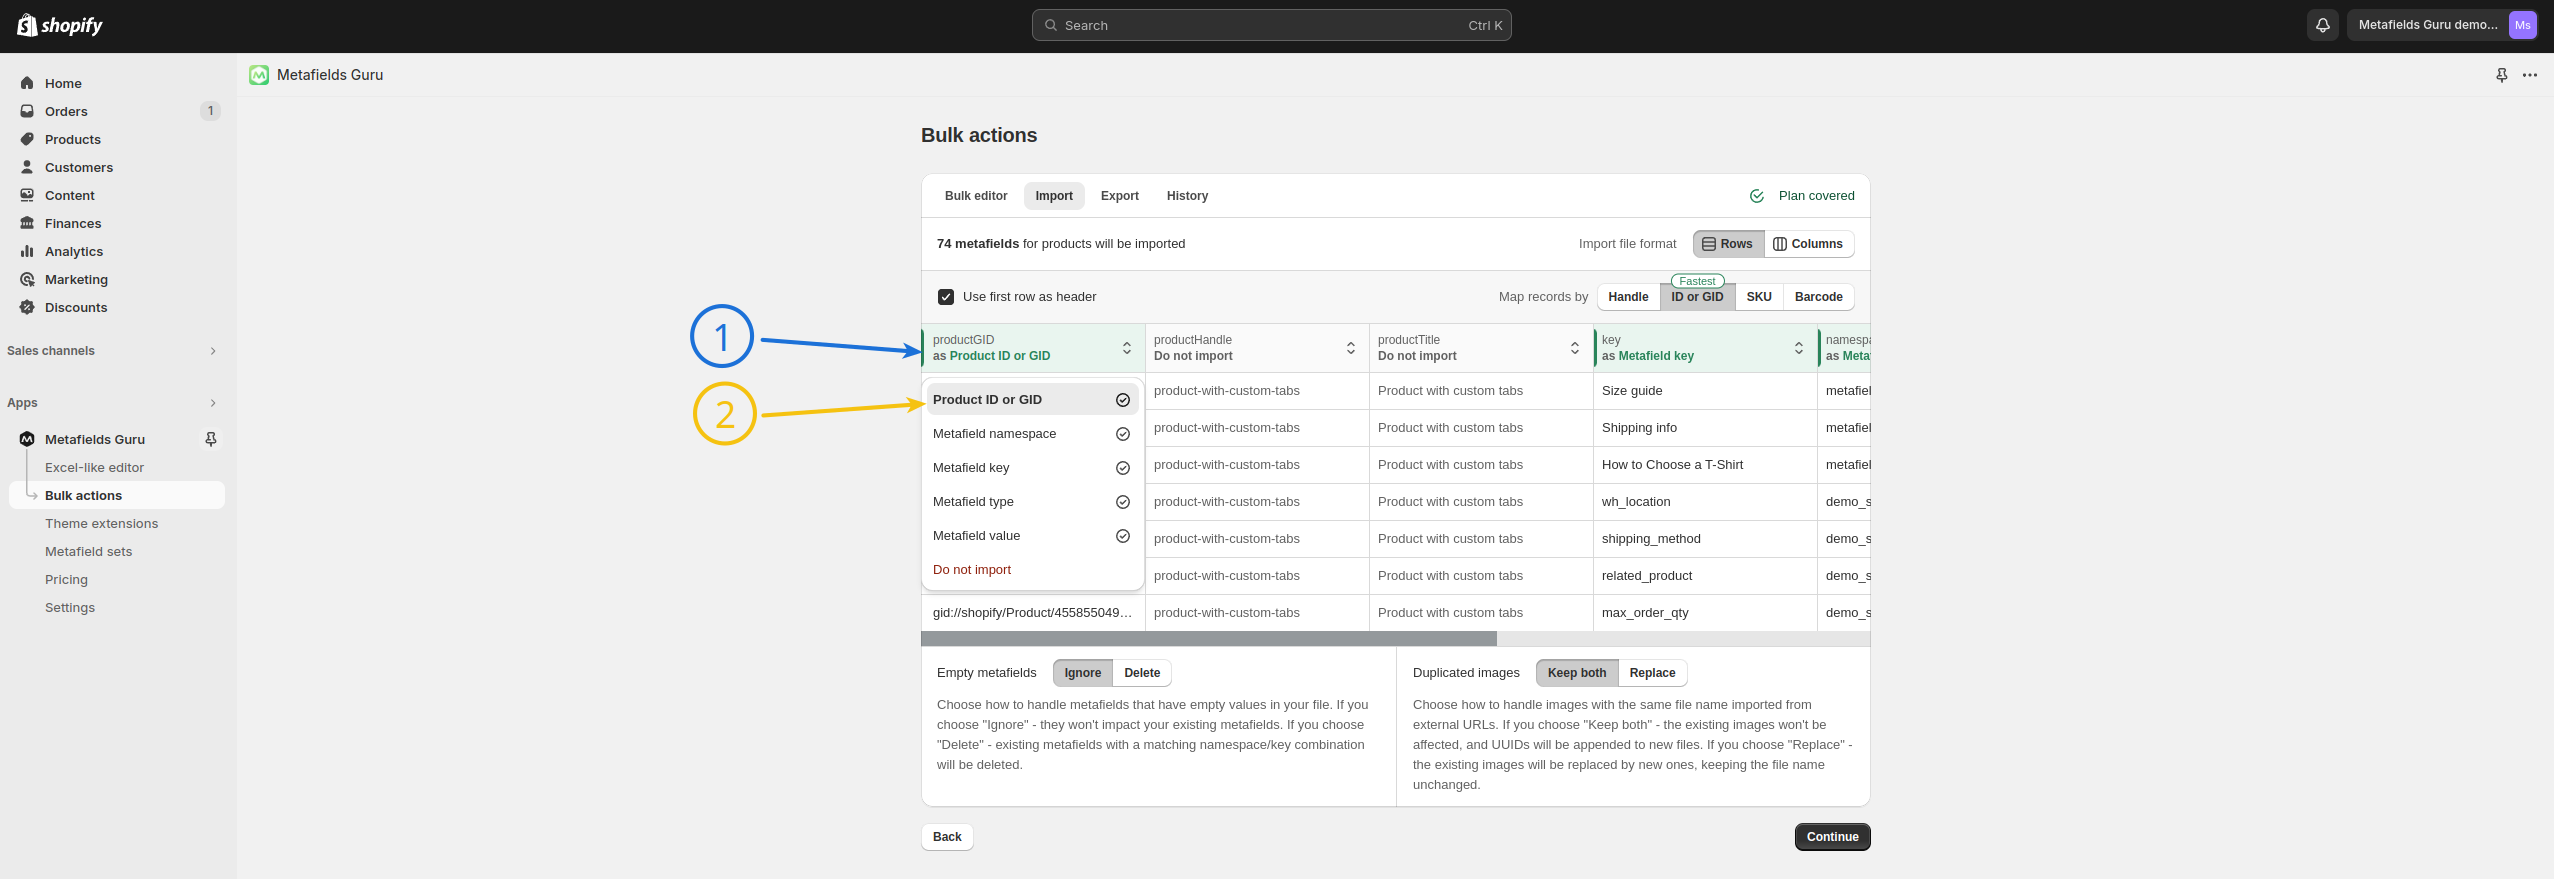Click the Ms account avatar
This screenshot has height=879, width=2554.
click(2523, 25)
